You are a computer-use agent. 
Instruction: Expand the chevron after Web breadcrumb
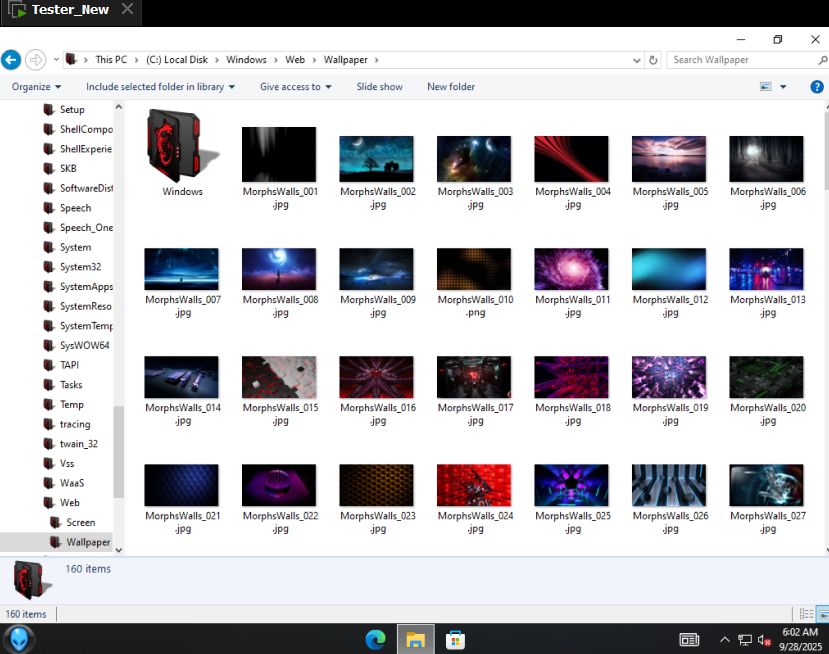(x=314, y=60)
